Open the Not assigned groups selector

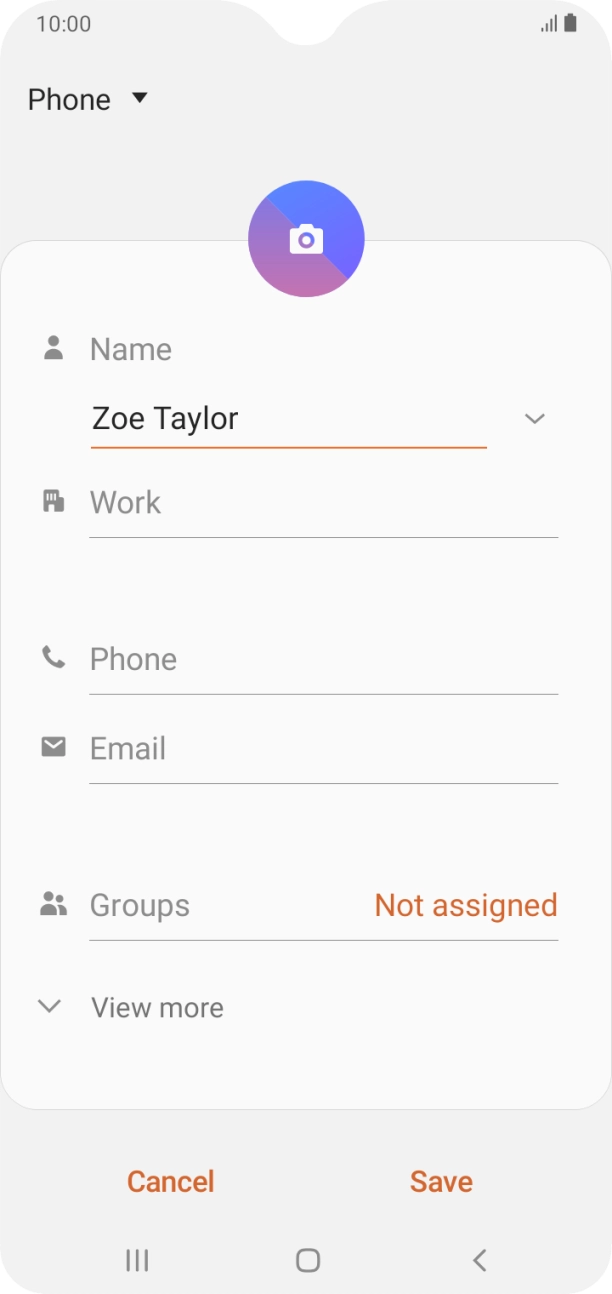pyautogui.click(x=465, y=905)
